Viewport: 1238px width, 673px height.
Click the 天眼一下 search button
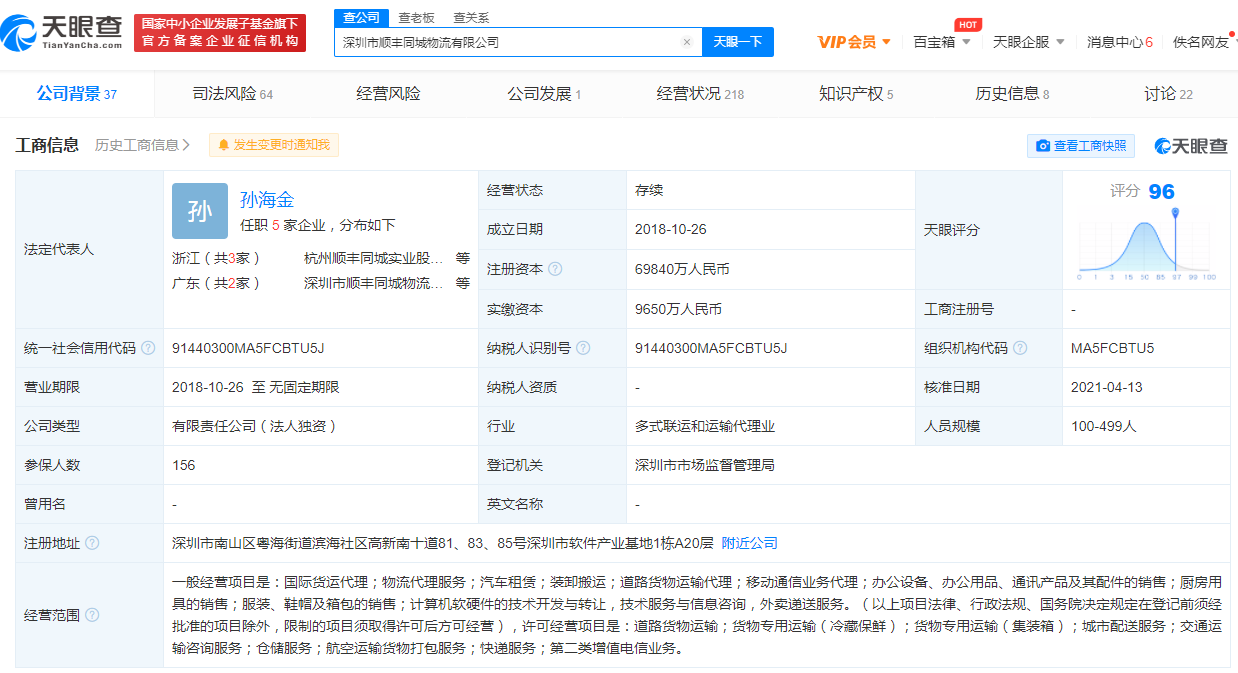tap(738, 42)
